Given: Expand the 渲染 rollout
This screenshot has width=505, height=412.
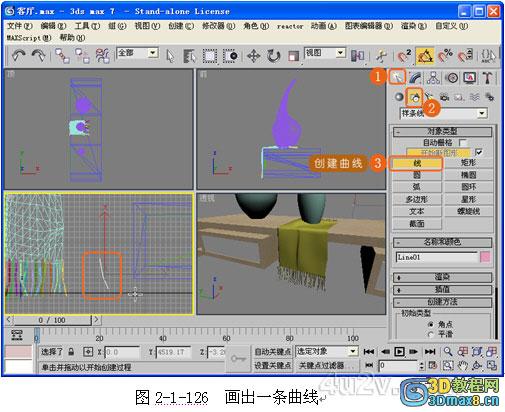Looking at the screenshot, I should [442, 277].
